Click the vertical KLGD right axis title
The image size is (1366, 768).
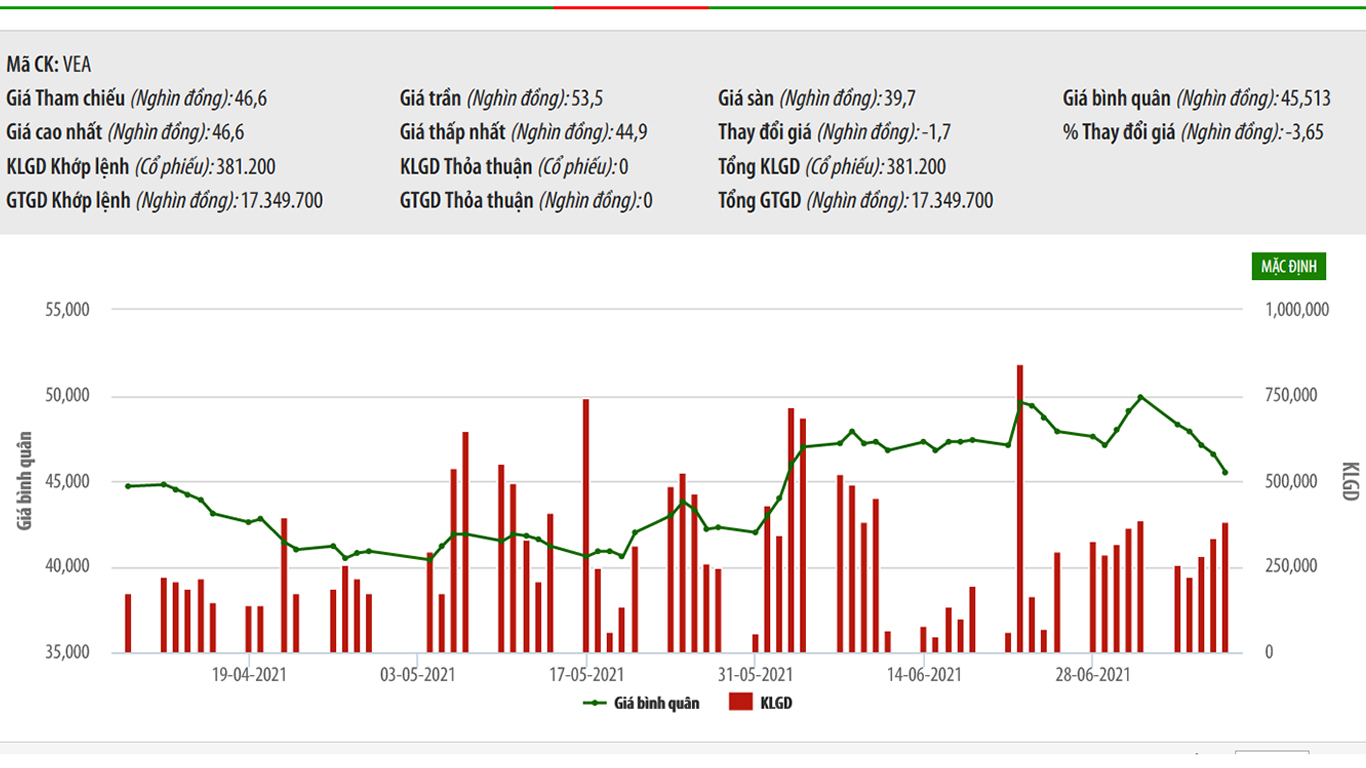pyautogui.click(x=1349, y=481)
